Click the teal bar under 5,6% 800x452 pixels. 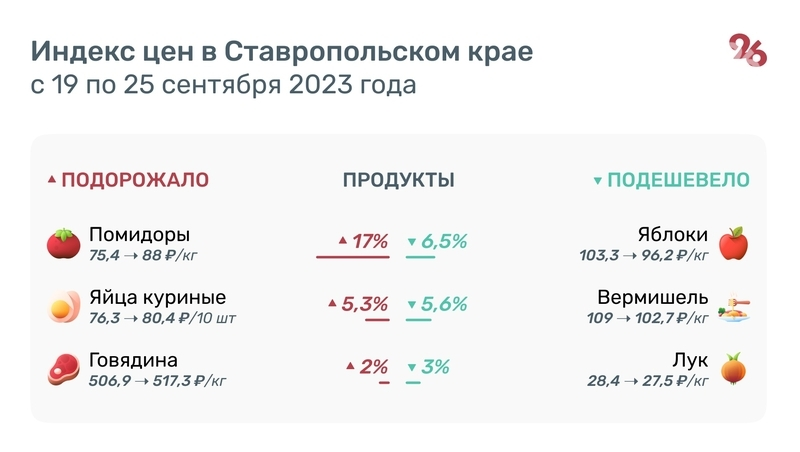point(419,320)
